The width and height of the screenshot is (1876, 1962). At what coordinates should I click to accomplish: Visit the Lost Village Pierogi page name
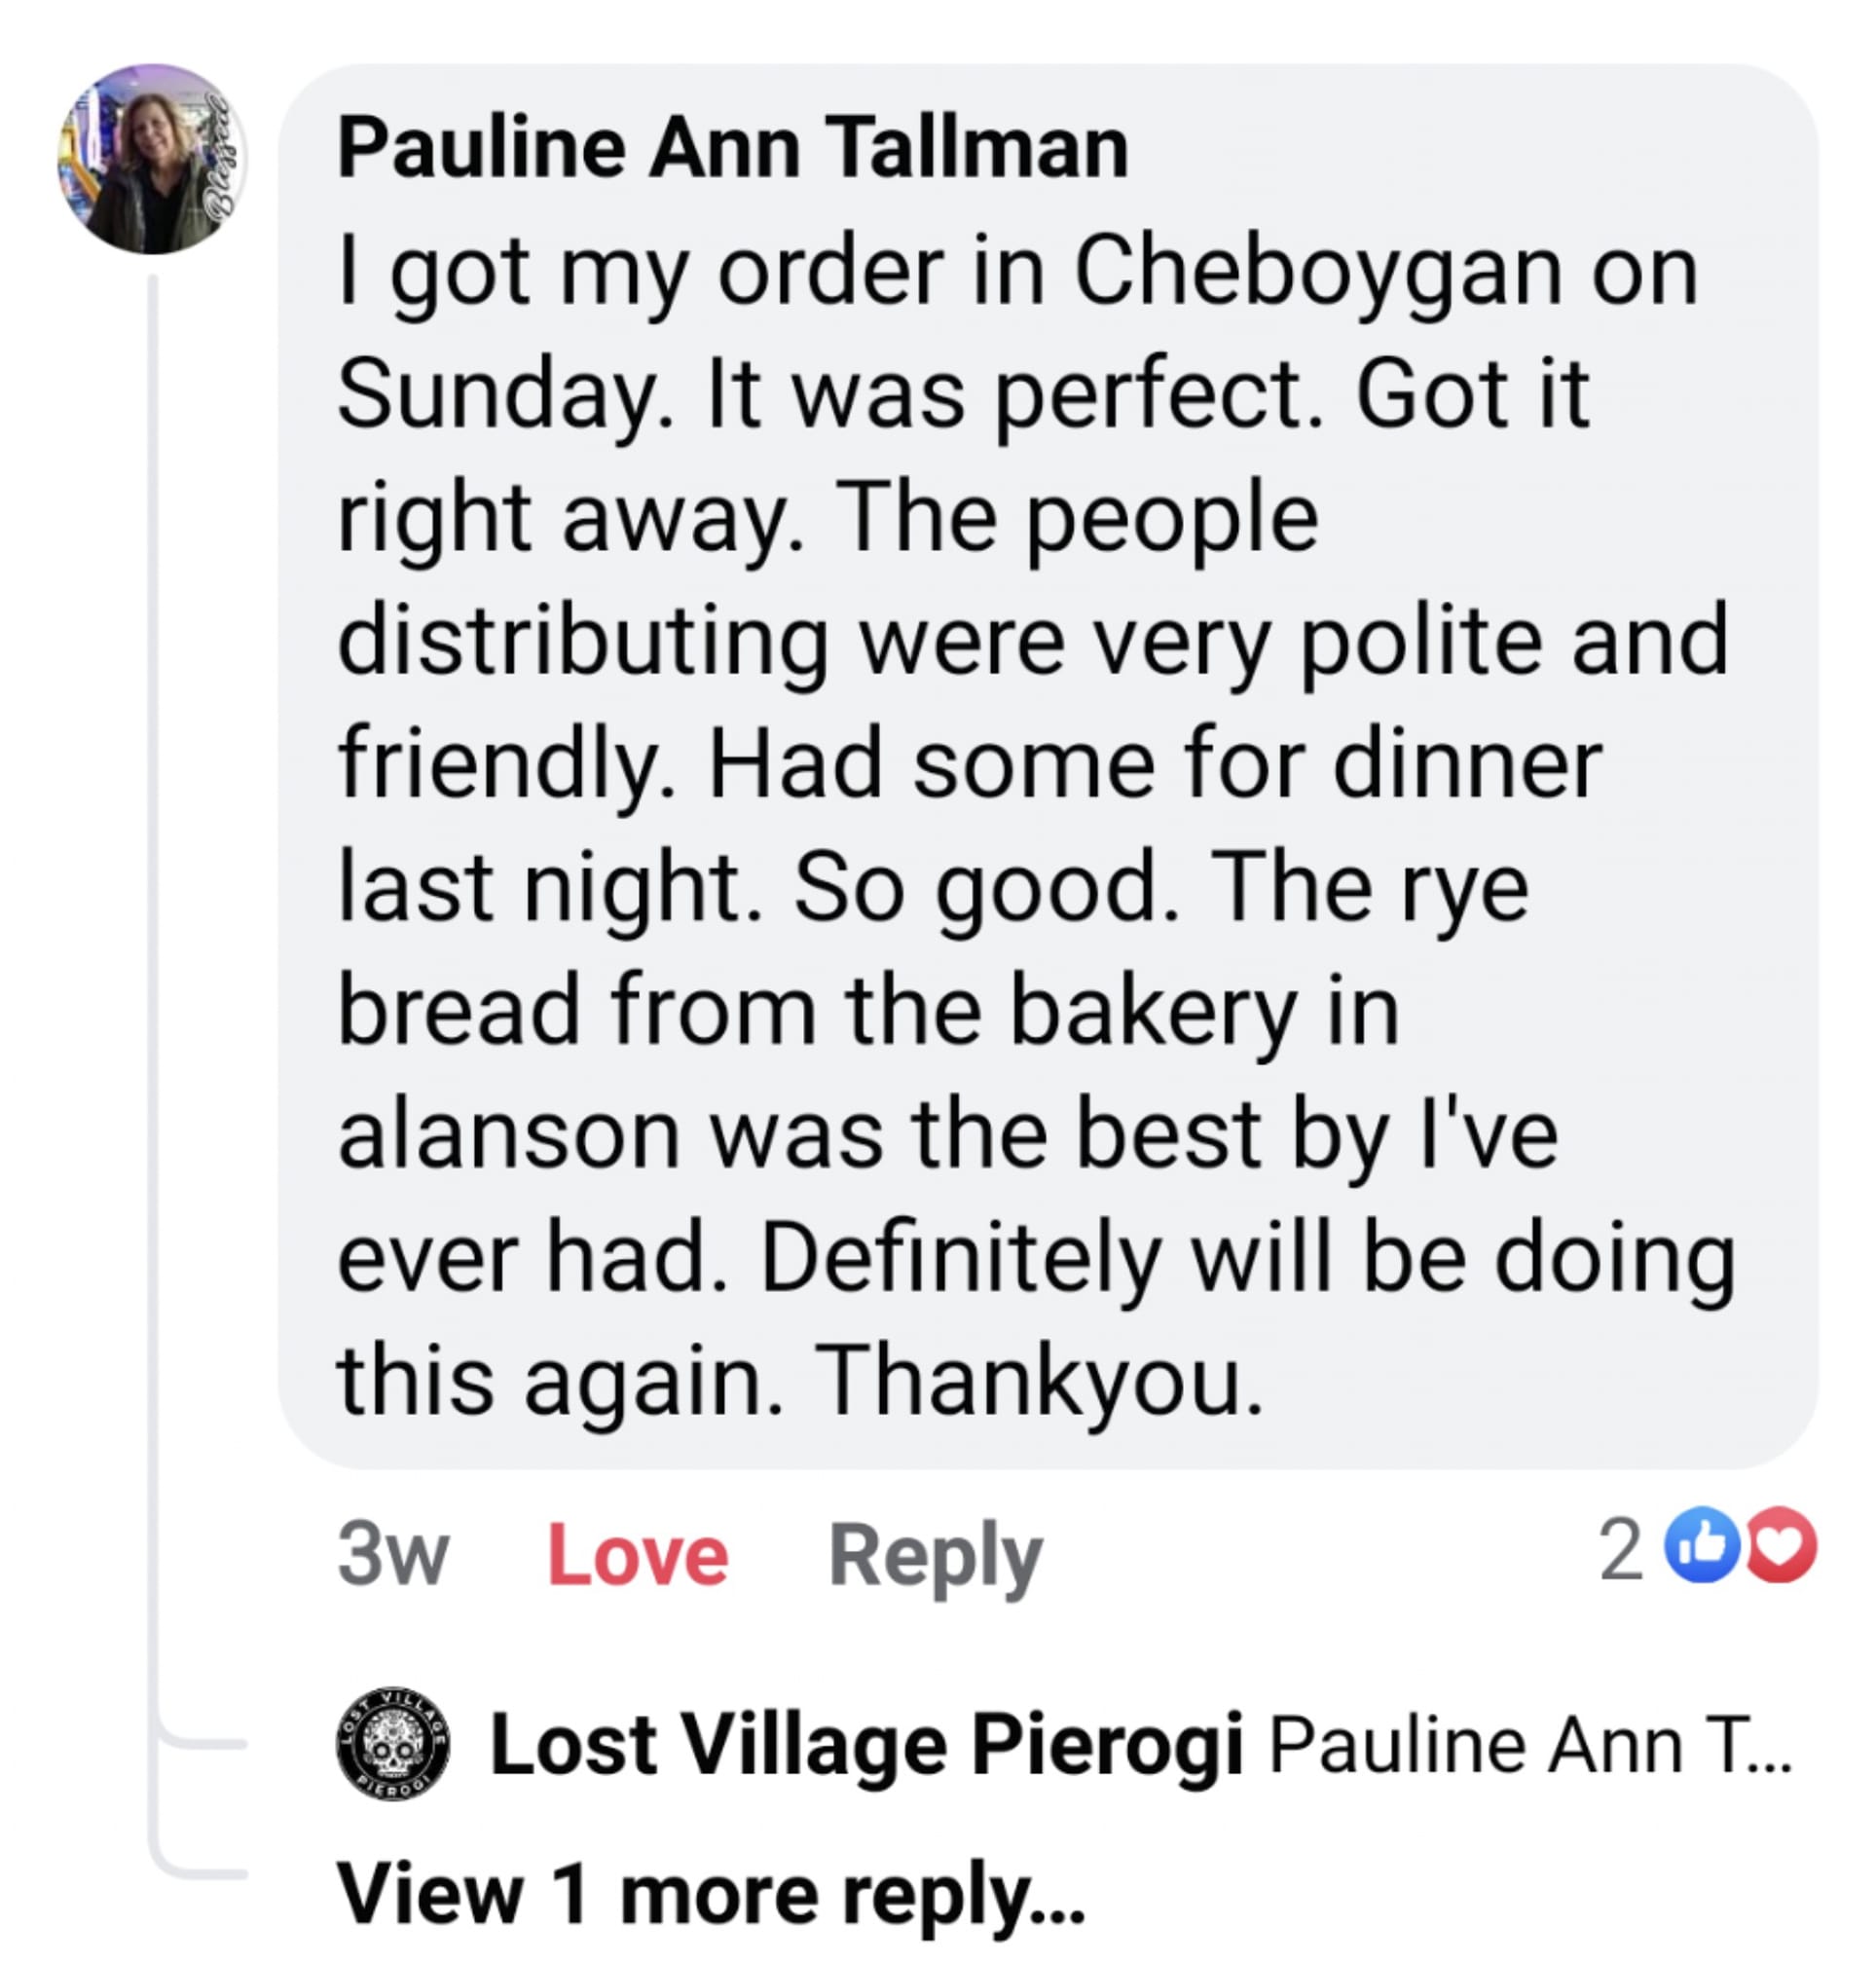pyautogui.click(x=866, y=1746)
